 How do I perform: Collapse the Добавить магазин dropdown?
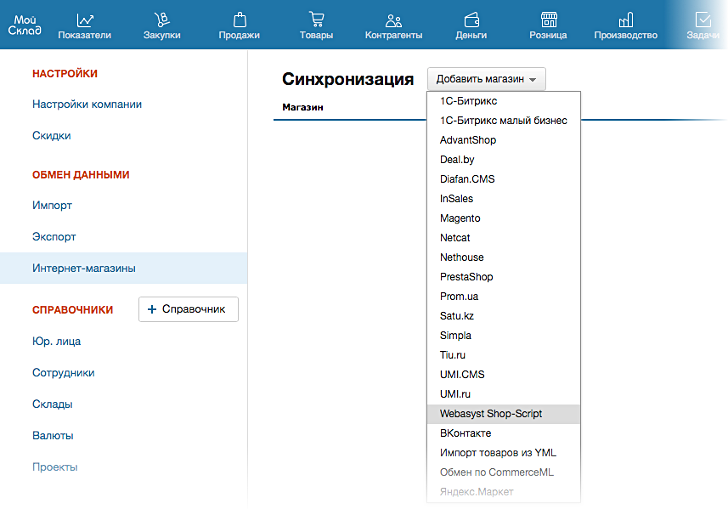point(486,79)
